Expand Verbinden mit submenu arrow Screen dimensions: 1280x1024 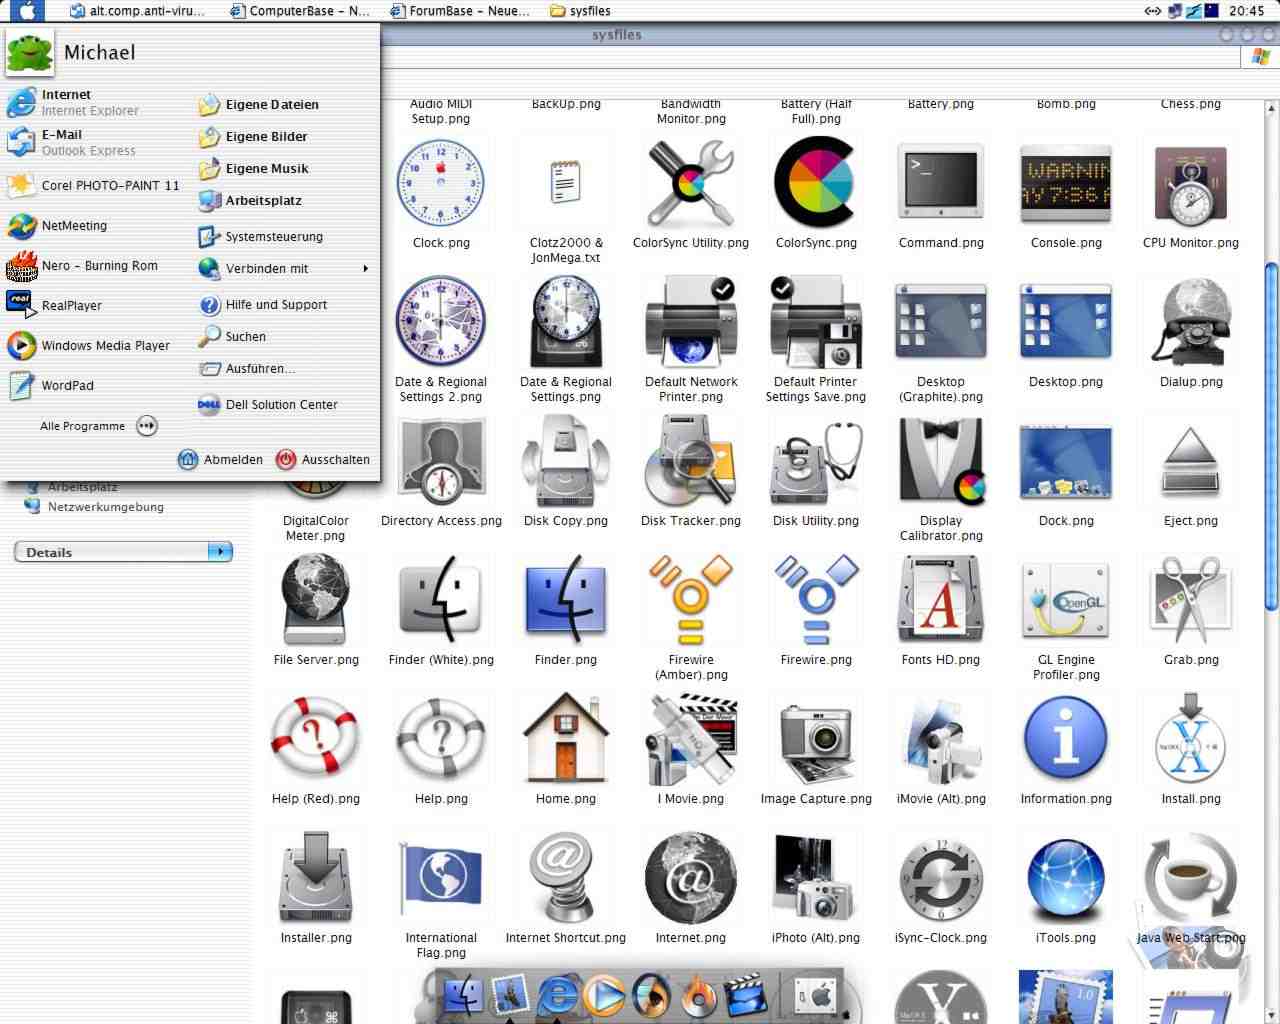366,268
